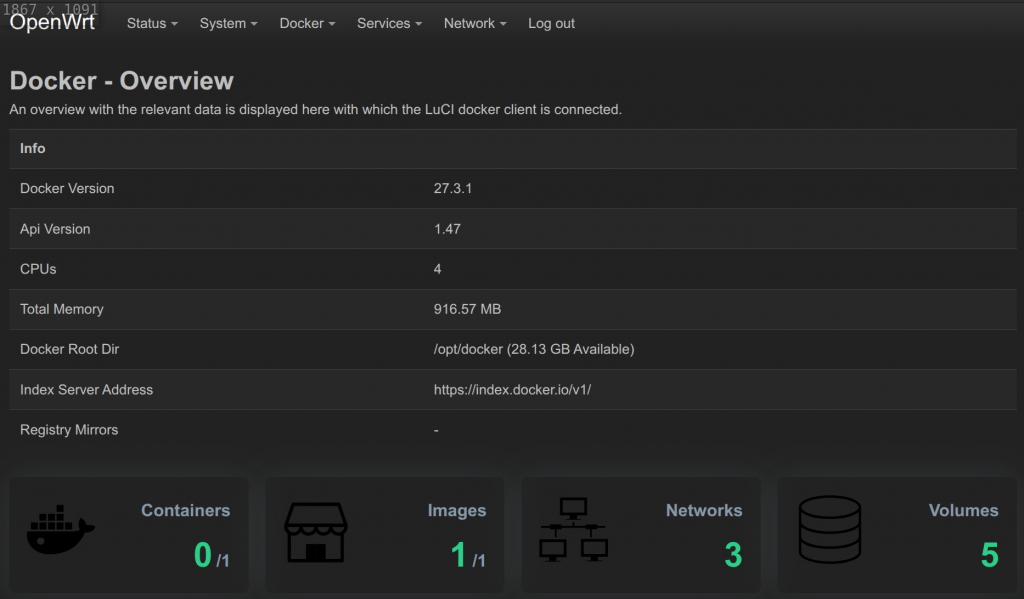1024x599 pixels.
Task: Click the Index Server Address label
Action: coord(86,390)
